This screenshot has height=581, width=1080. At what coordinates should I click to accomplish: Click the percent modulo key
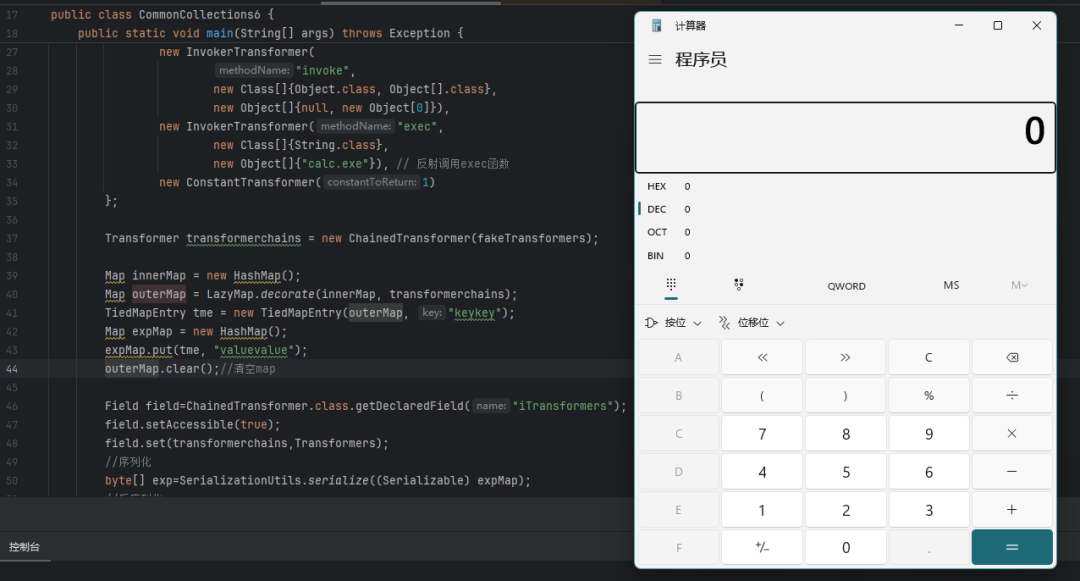[x=928, y=395]
